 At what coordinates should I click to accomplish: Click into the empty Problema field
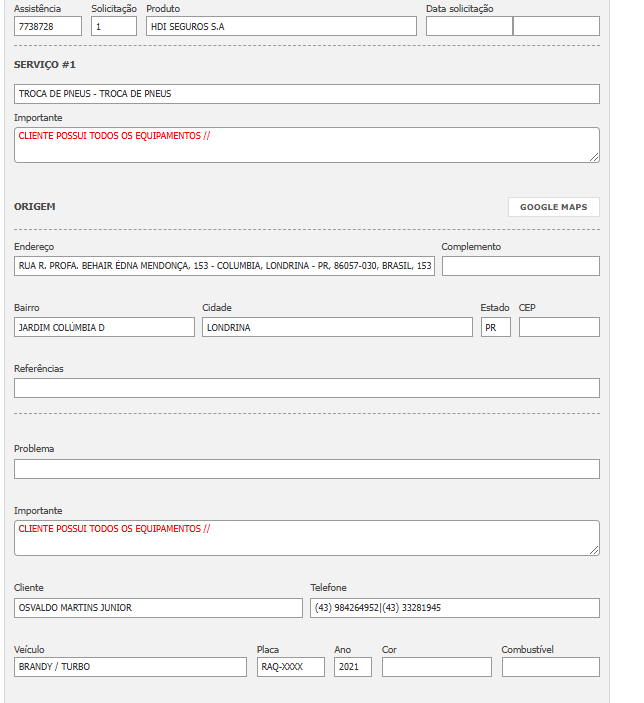click(306, 469)
